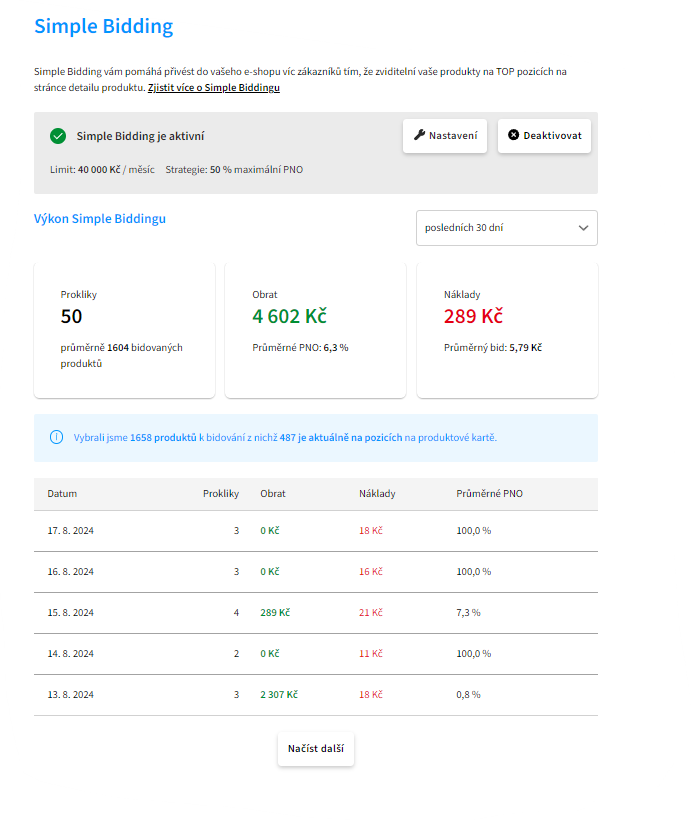Click Obrat '0 Kč' in 16. 8. row
The width and height of the screenshot is (691, 820).
click(270, 572)
